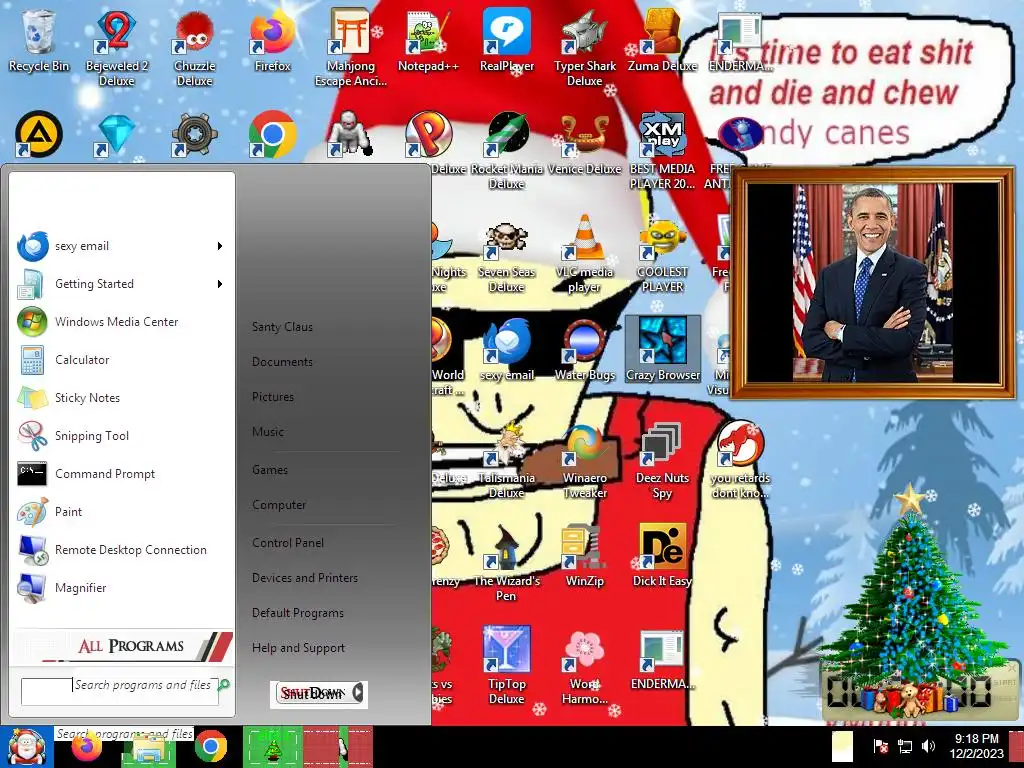Open Help and Support
The image size is (1024, 768).
298,648
